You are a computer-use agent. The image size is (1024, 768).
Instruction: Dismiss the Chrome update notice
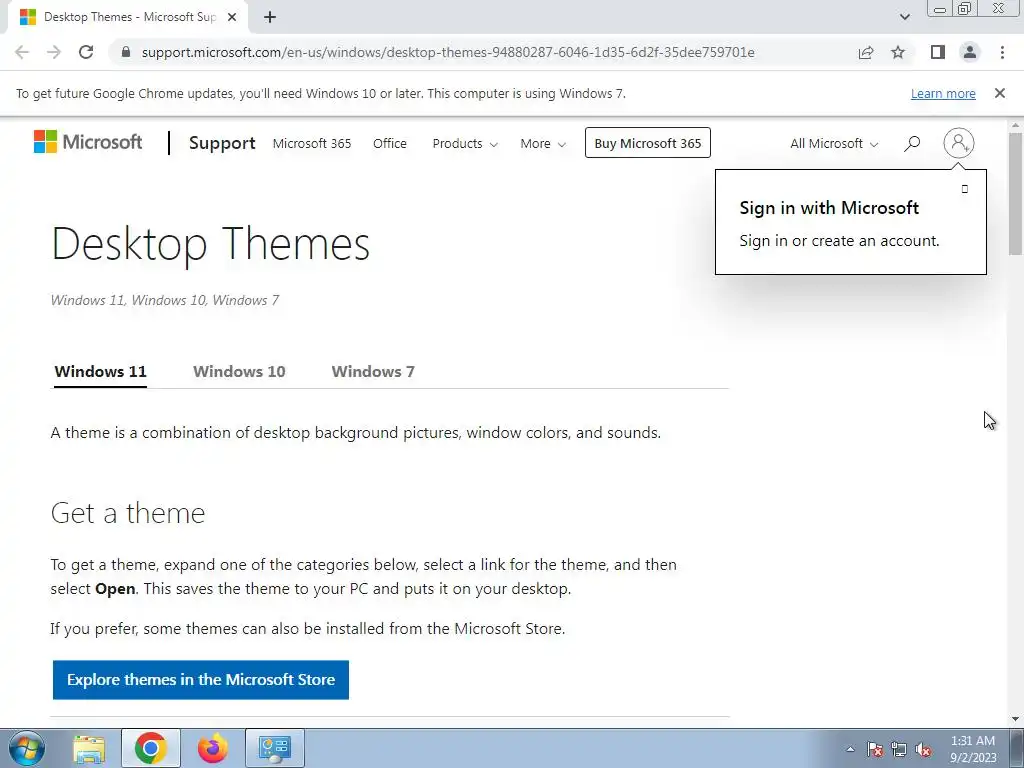999,93
